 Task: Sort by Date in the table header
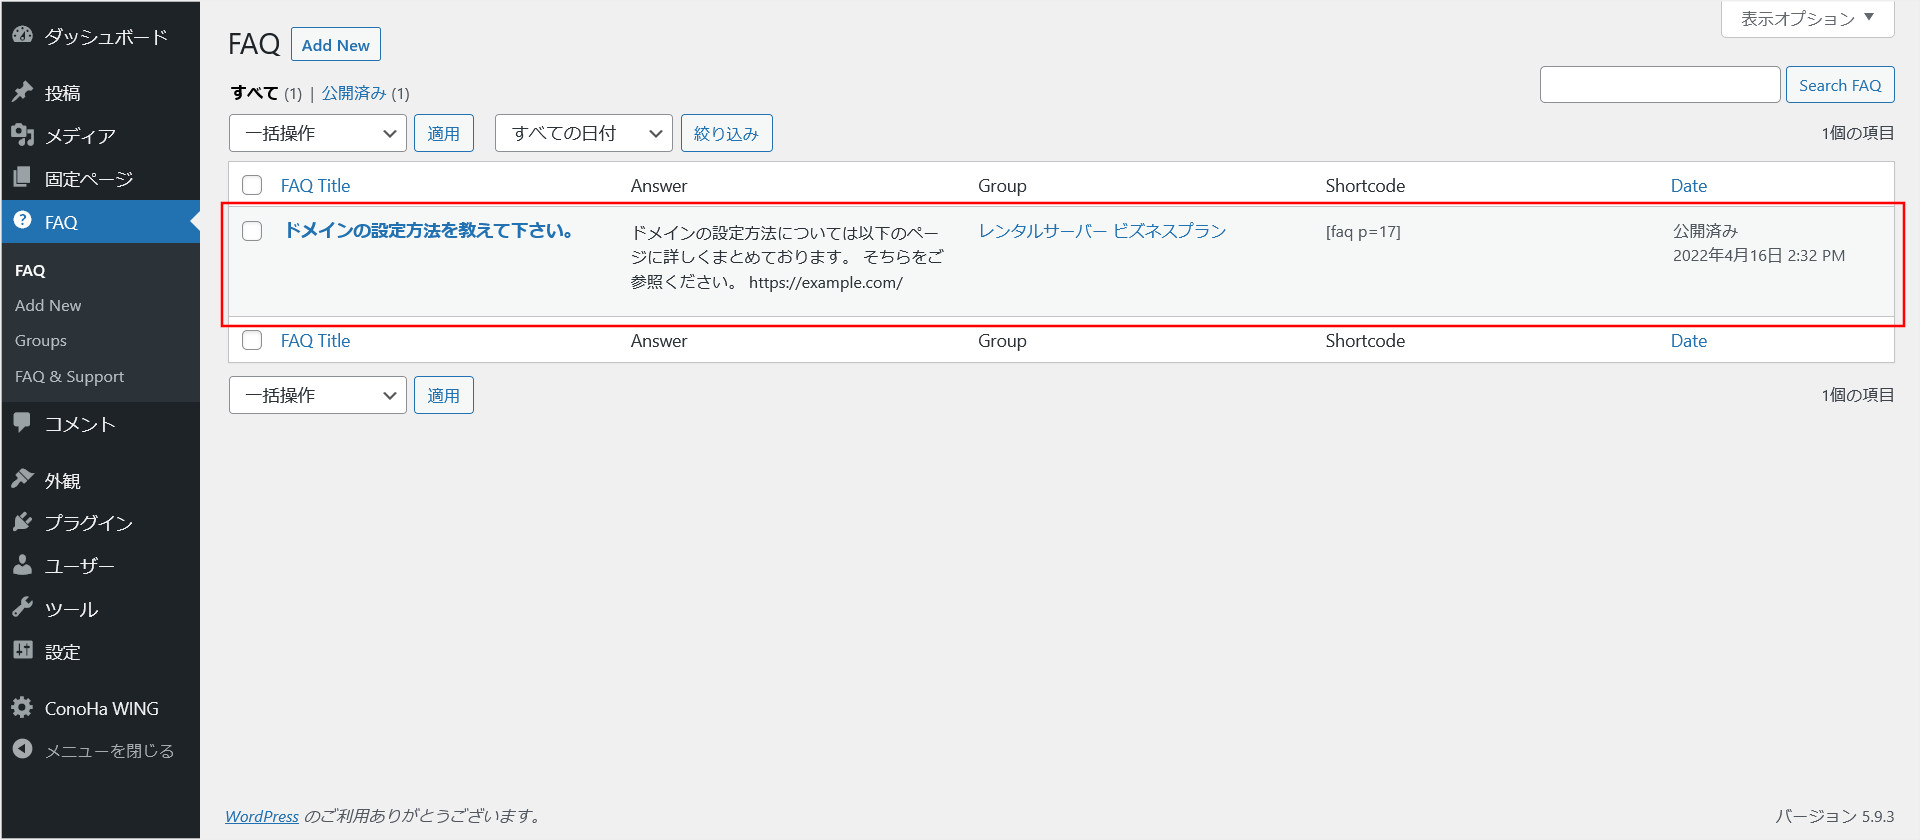tap(1689, 185)
